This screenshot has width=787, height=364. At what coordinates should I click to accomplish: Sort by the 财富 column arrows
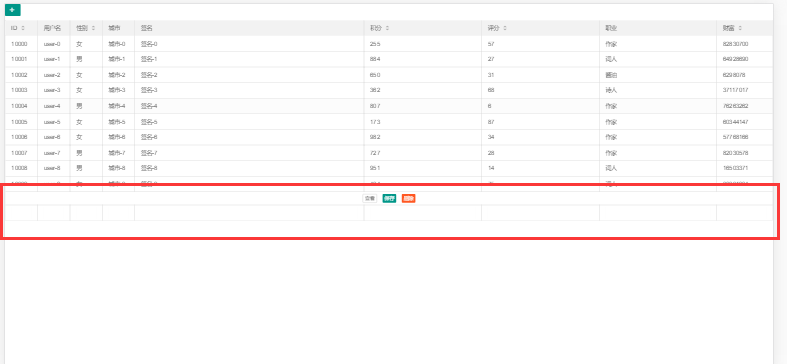click(x=740, y=28)
